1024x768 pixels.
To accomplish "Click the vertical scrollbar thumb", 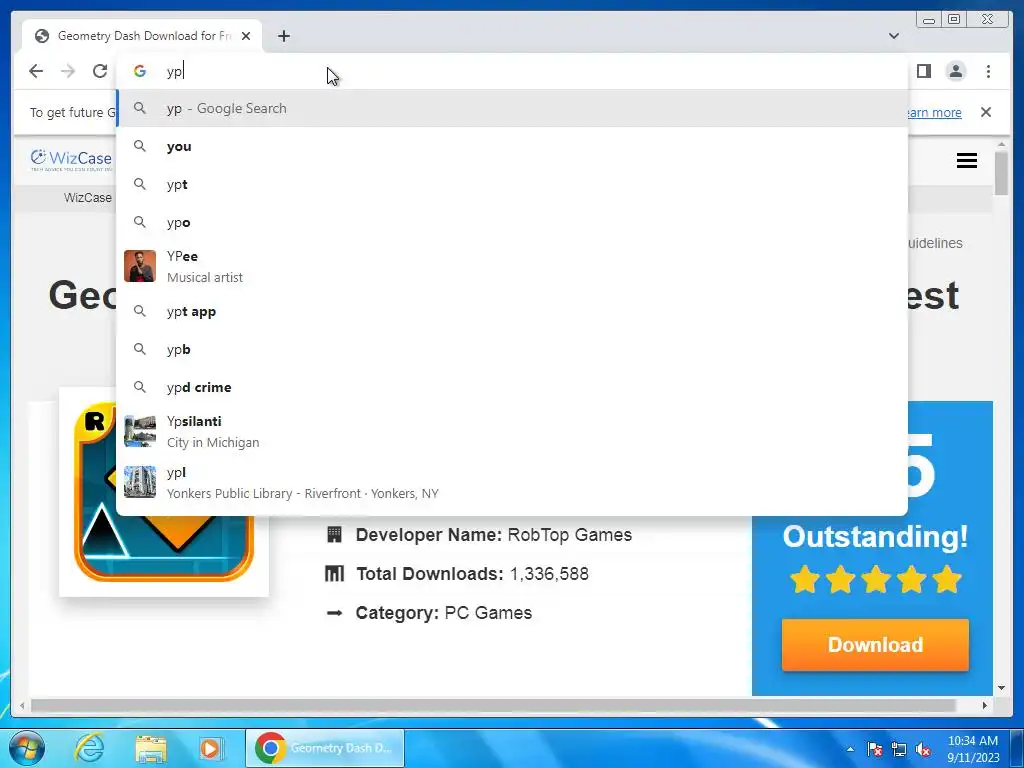I will (1001, 172).
